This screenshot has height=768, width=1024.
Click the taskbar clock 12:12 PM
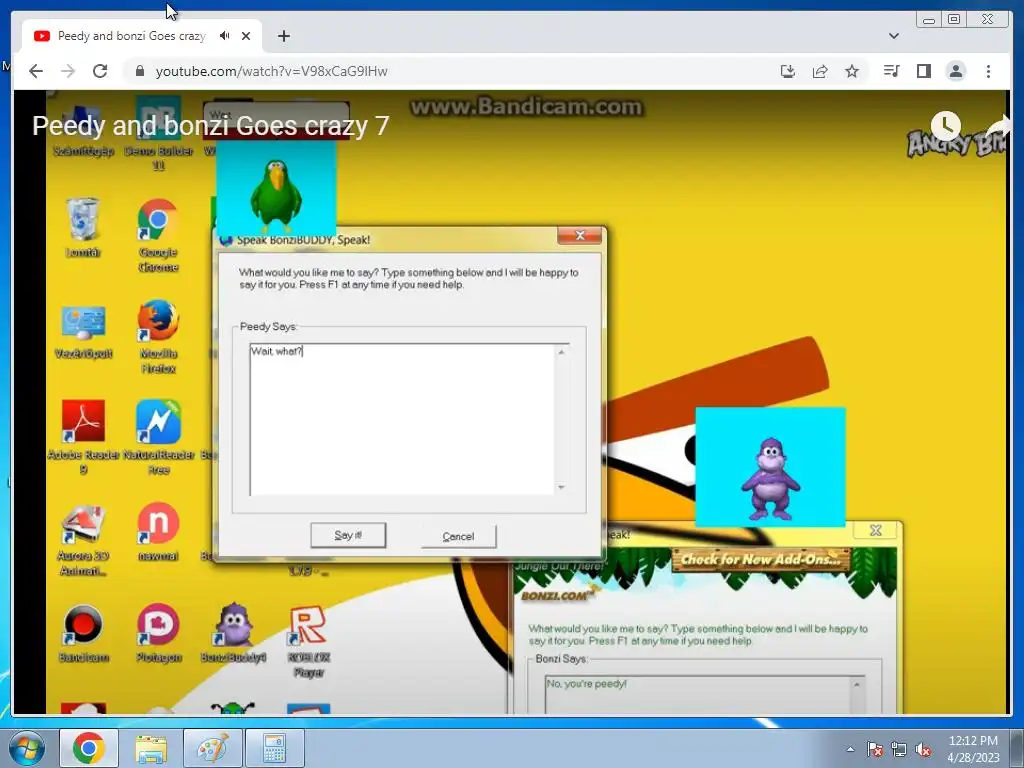[973, 748]
